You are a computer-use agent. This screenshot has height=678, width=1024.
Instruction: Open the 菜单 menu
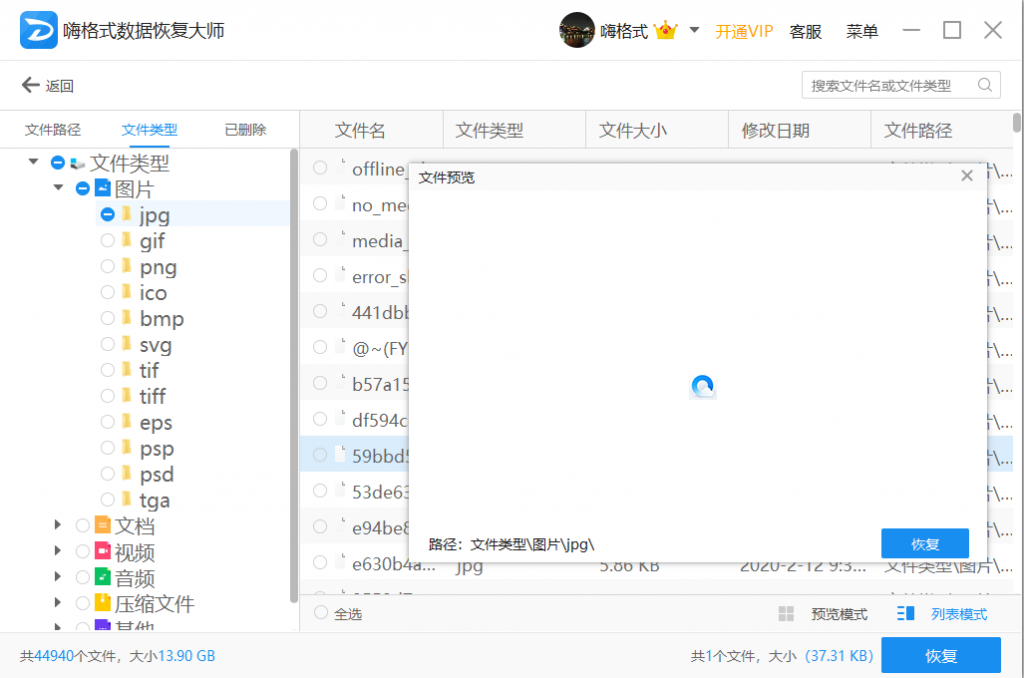coord(862,31)
